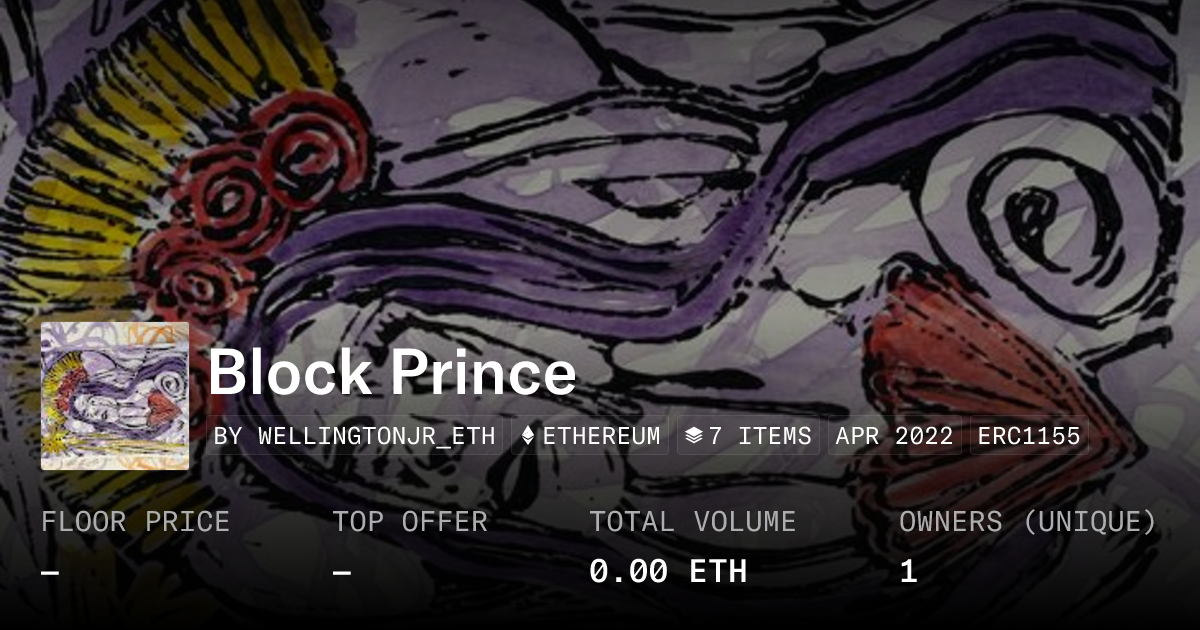Select the ETHEREUM chain badge
1200x630 pixels.
[x=590, y=436]
